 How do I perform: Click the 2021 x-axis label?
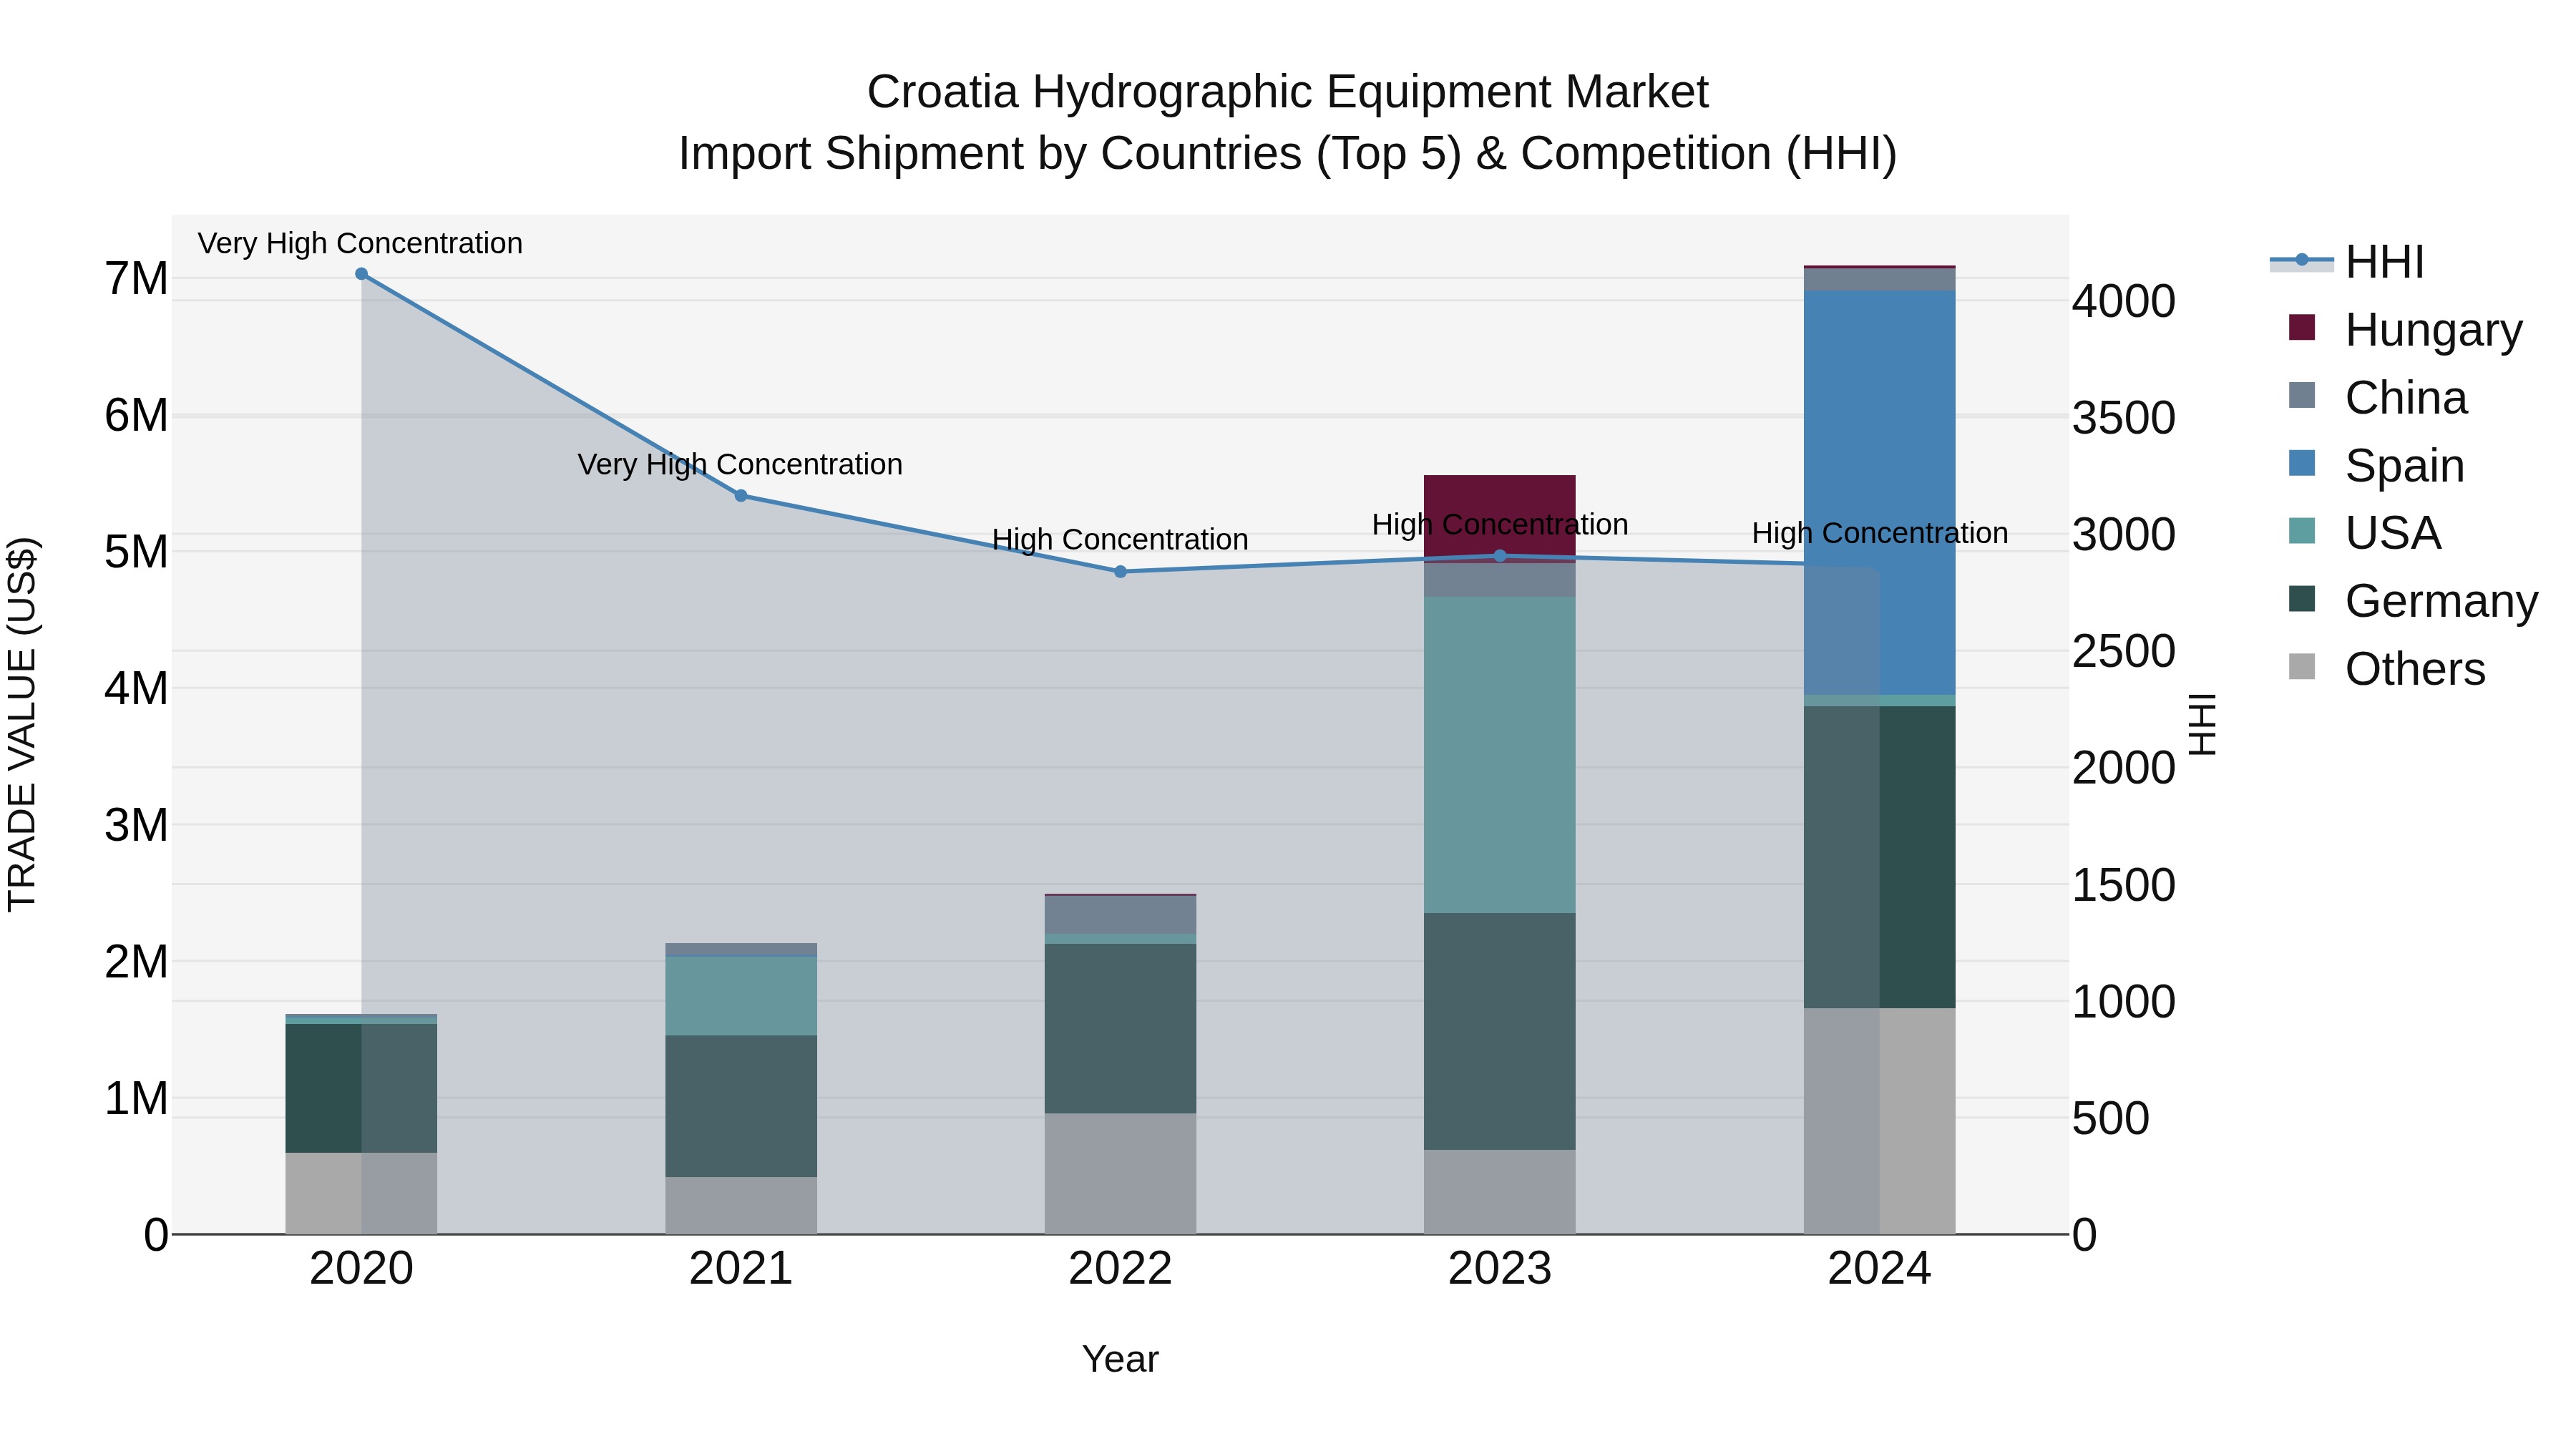click(x=741, y=1269)
